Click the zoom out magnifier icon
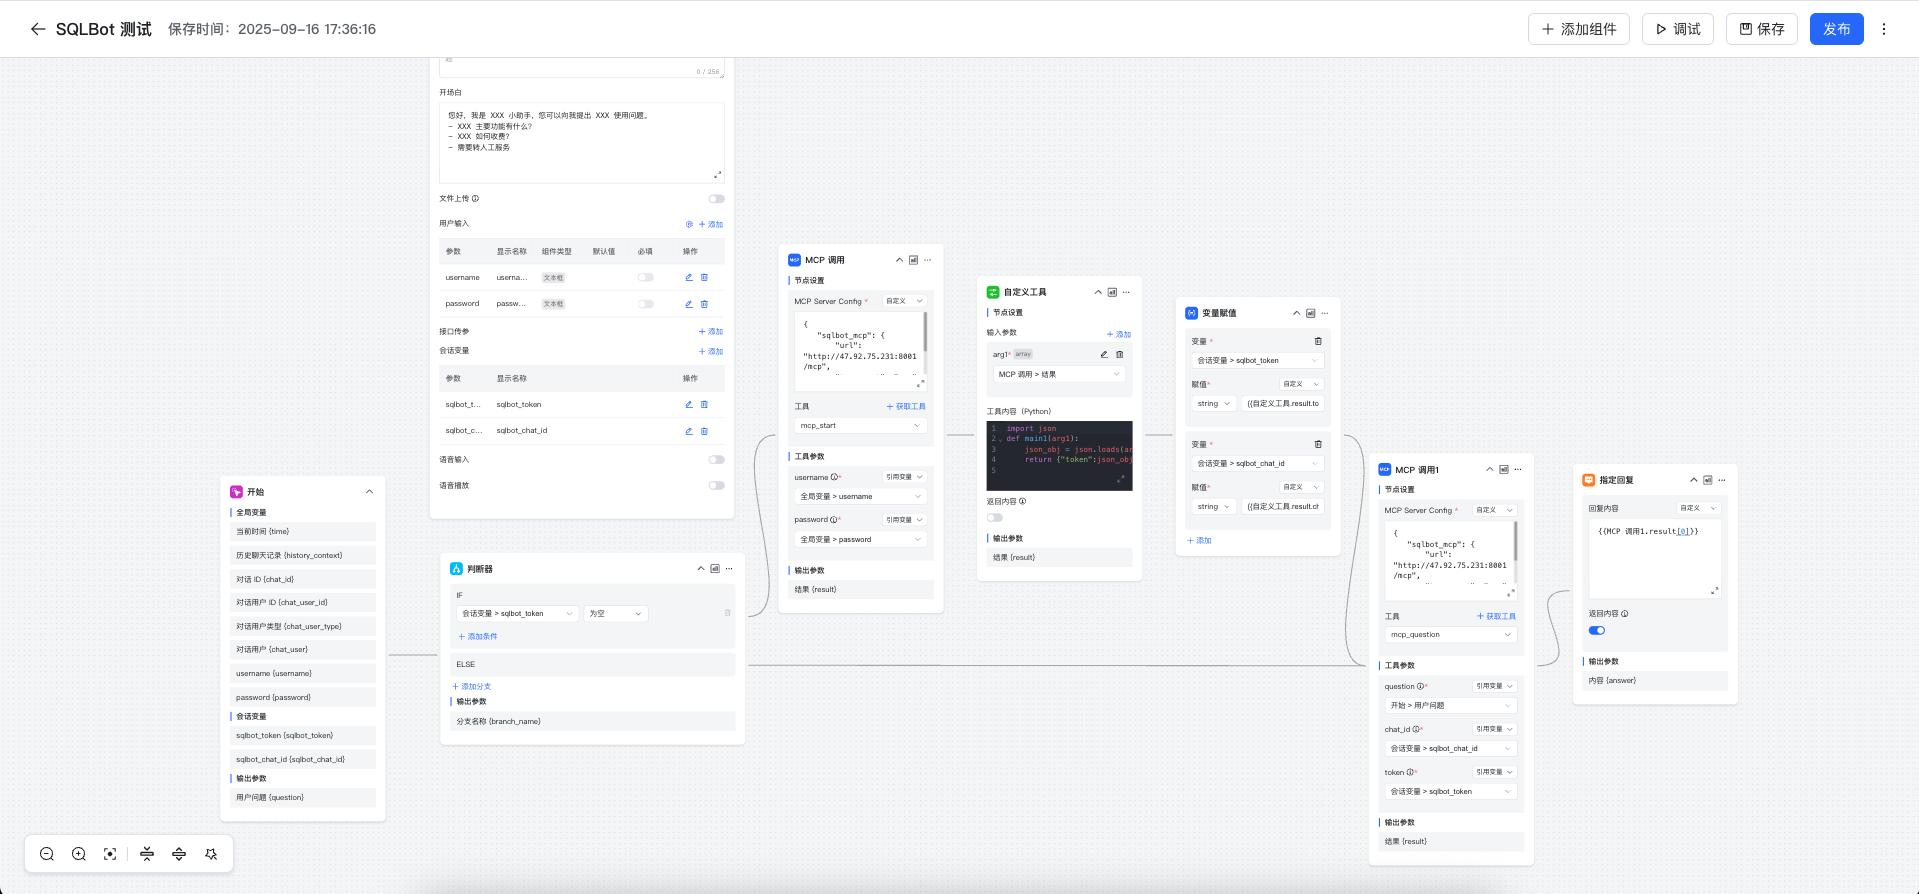Image resolution: width=1919 pixels, height=894 pixels. pos(47,854)
